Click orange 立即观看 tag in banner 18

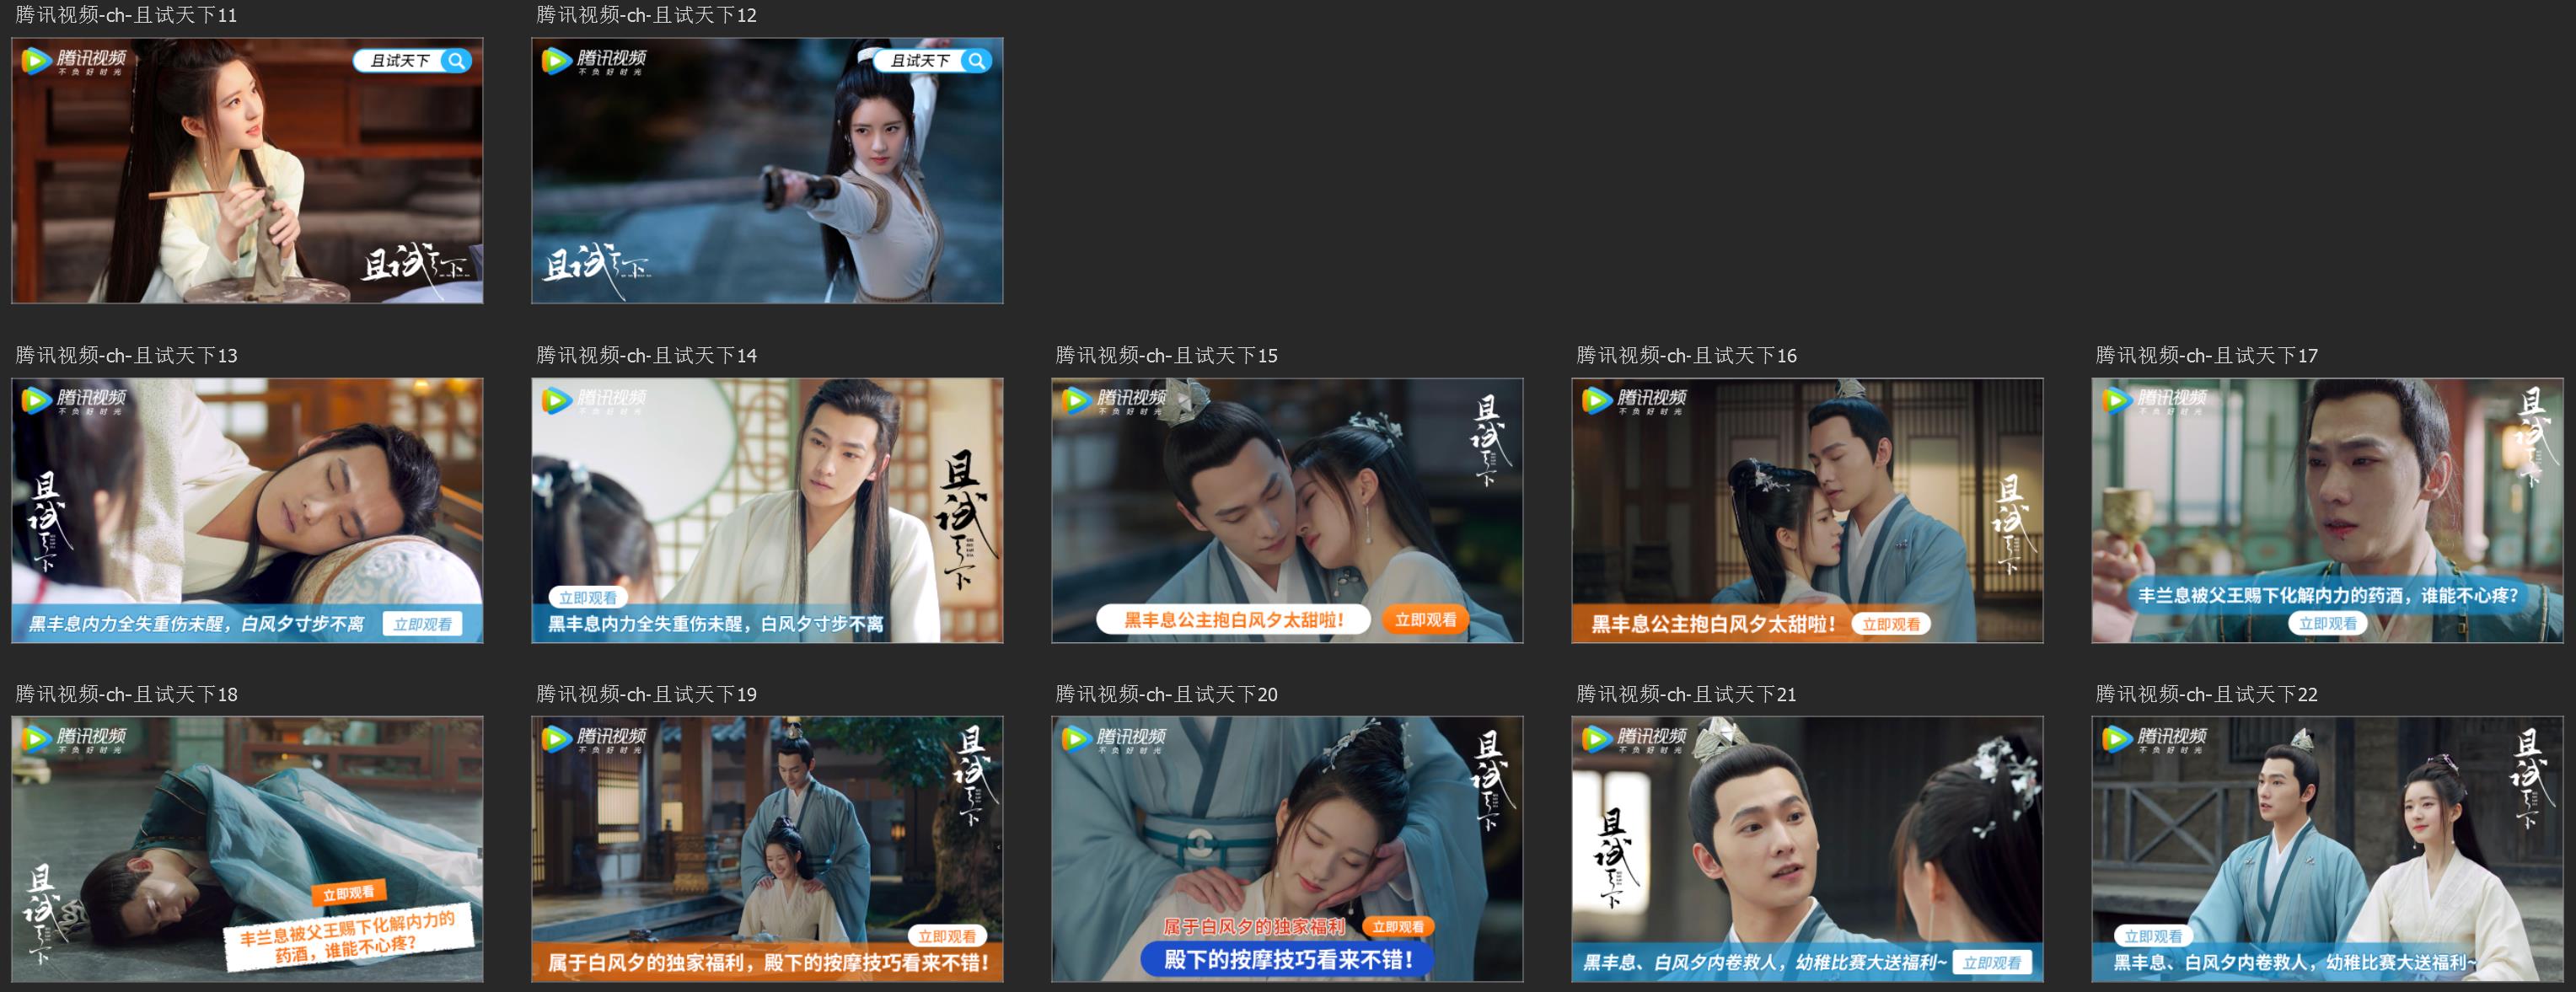click(x=348, y=893)
